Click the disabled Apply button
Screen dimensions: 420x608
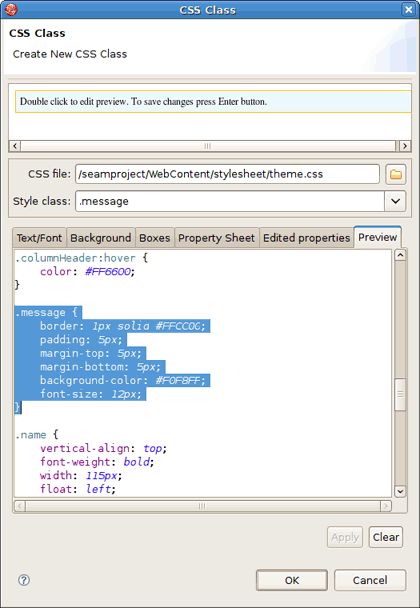pos(345,537)
